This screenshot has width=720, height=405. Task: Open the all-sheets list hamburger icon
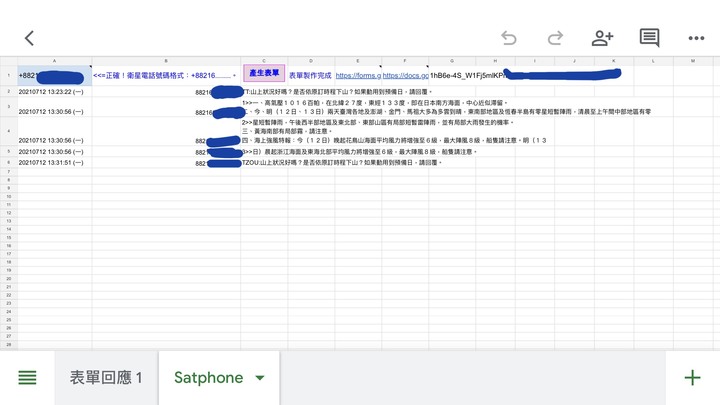coord(27,378)
